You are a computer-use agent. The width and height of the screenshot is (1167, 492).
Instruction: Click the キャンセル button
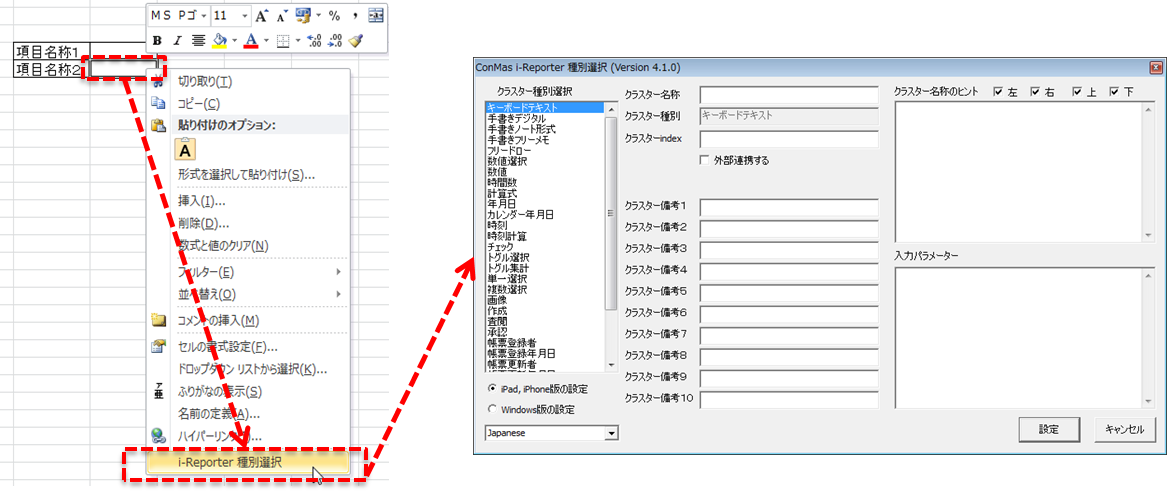[1124, 429]
